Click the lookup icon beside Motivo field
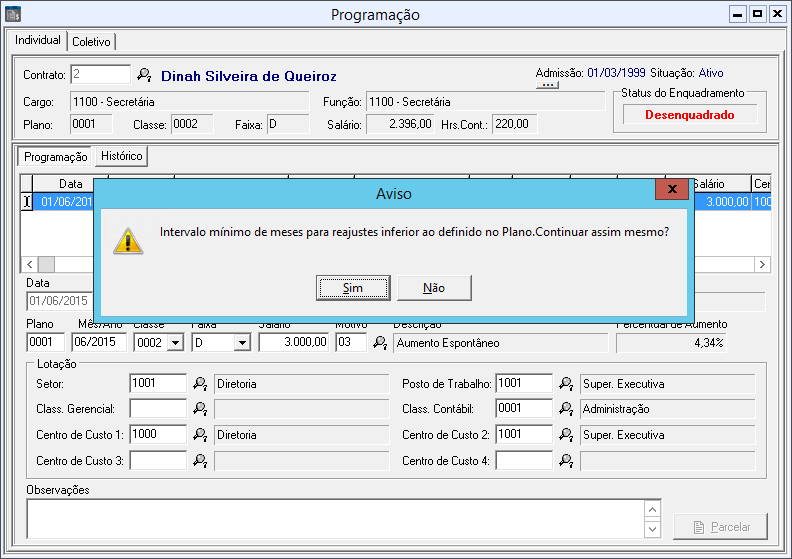 pyautogui.click(x=380, y=343)
